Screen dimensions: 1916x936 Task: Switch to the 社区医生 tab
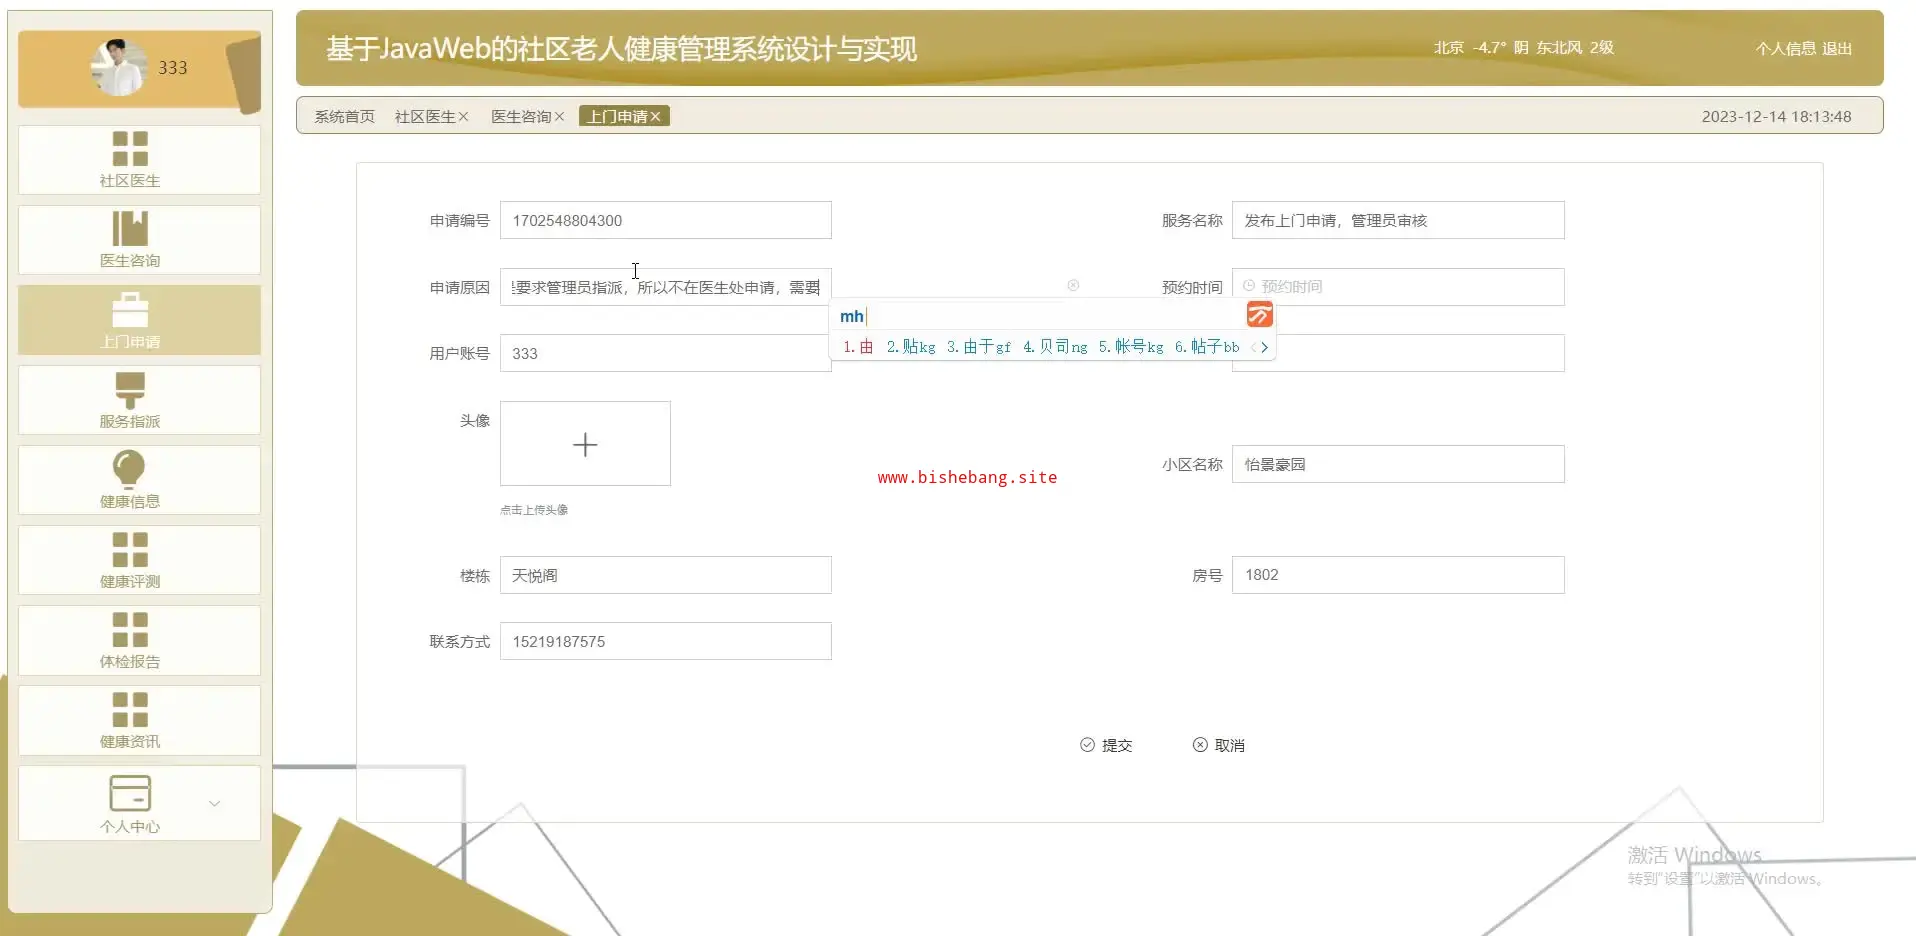point(425,117)
